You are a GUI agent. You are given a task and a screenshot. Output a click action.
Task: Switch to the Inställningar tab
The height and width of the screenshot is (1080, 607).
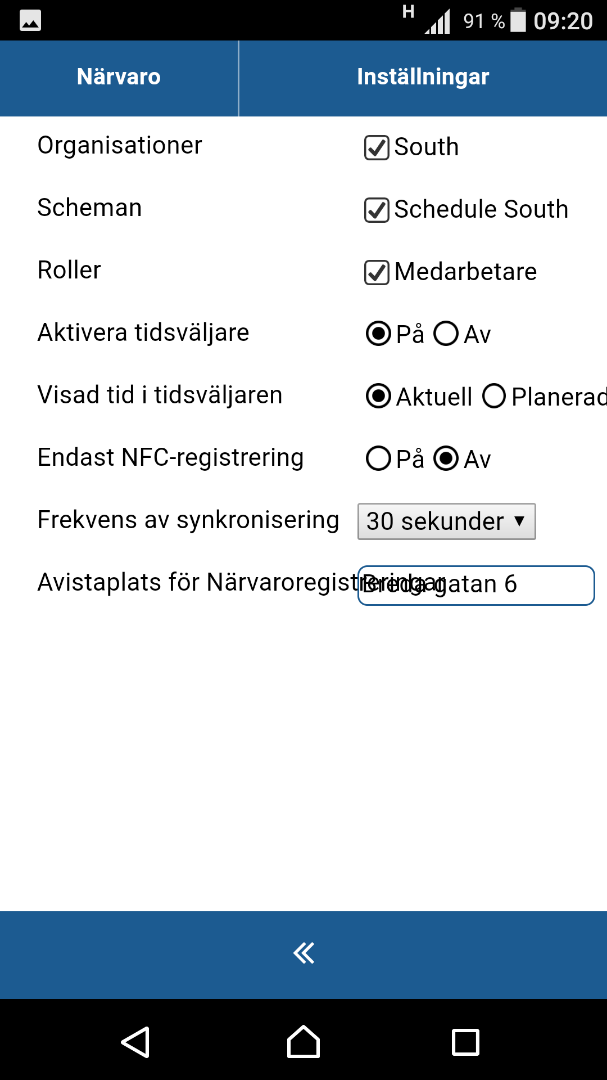(x=423, y=77)
